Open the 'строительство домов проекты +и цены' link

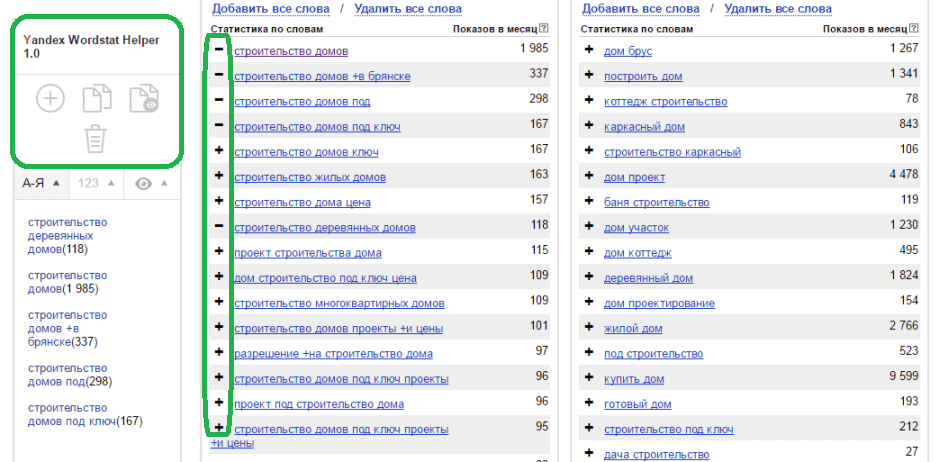(x=338, y=329)
